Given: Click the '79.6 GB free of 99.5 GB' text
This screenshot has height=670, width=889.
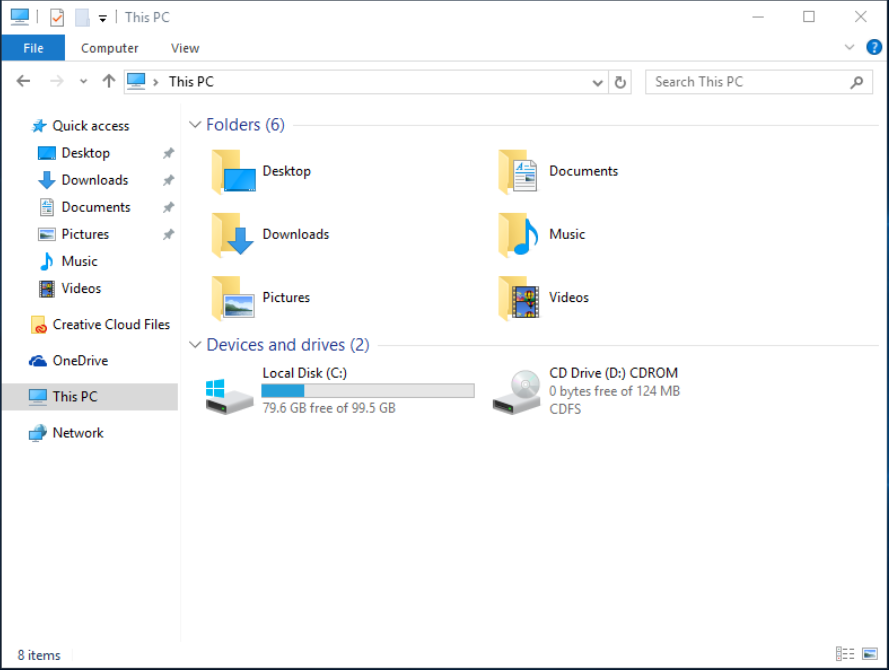Looking at the screenshot, I should 329,408.
